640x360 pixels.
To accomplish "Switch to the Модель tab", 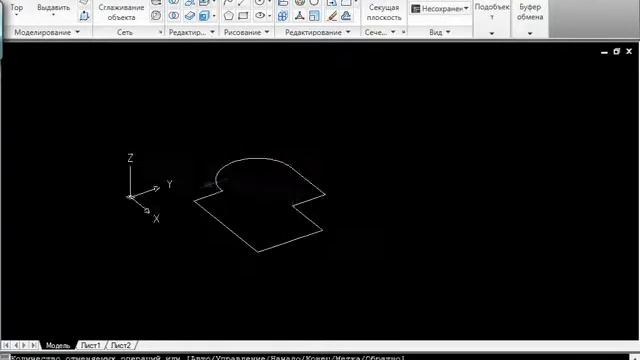I will (58, 345).
